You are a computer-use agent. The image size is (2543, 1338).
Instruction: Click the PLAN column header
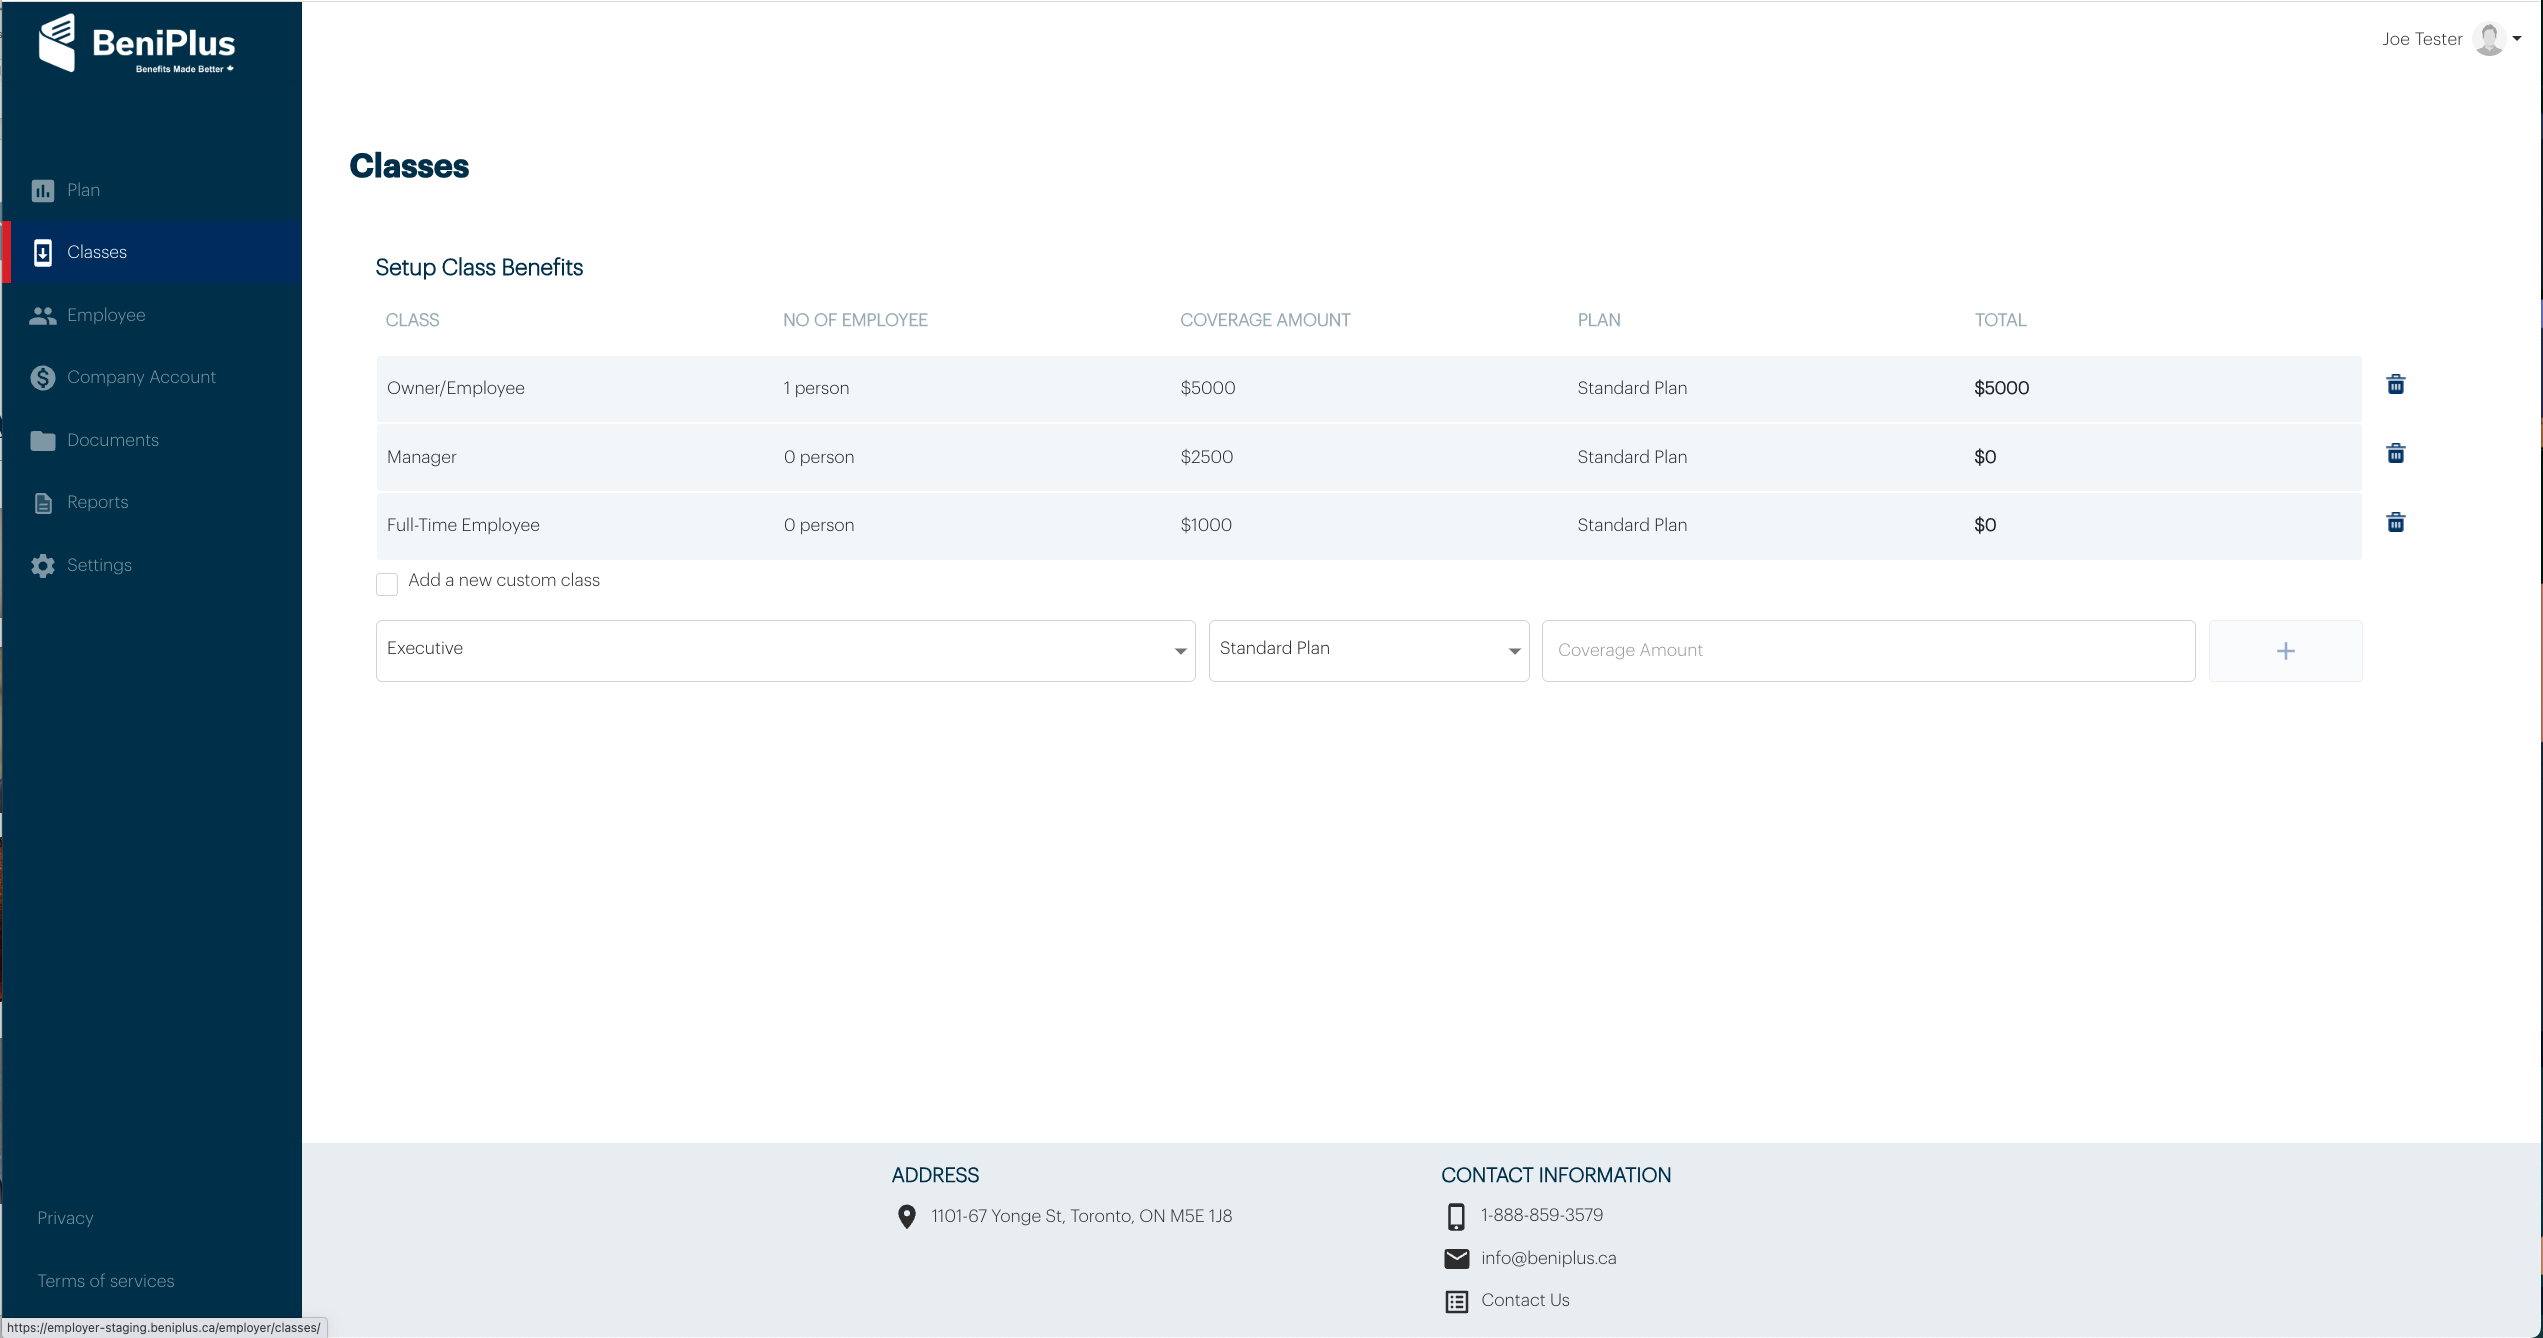click(1599, 320)
